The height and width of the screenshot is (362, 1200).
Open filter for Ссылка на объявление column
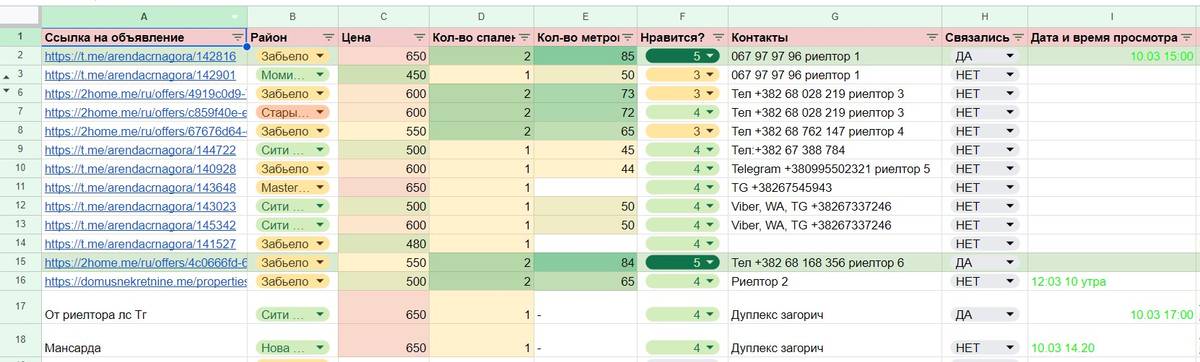237,36
